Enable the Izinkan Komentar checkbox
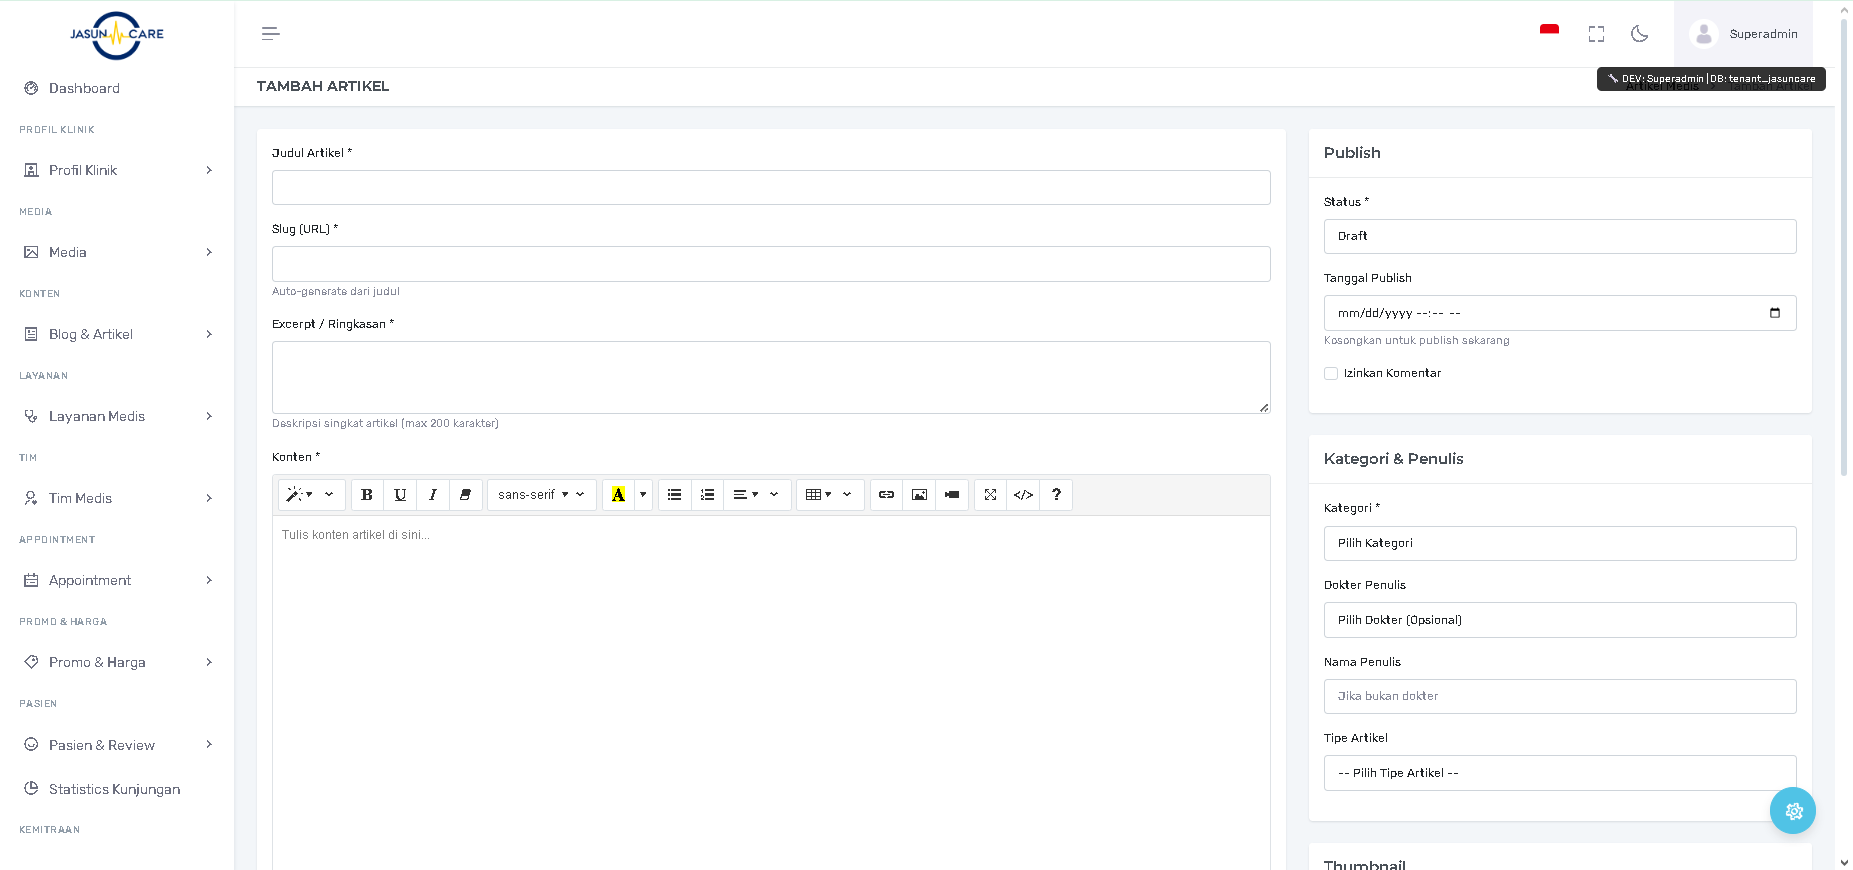 1331,374
